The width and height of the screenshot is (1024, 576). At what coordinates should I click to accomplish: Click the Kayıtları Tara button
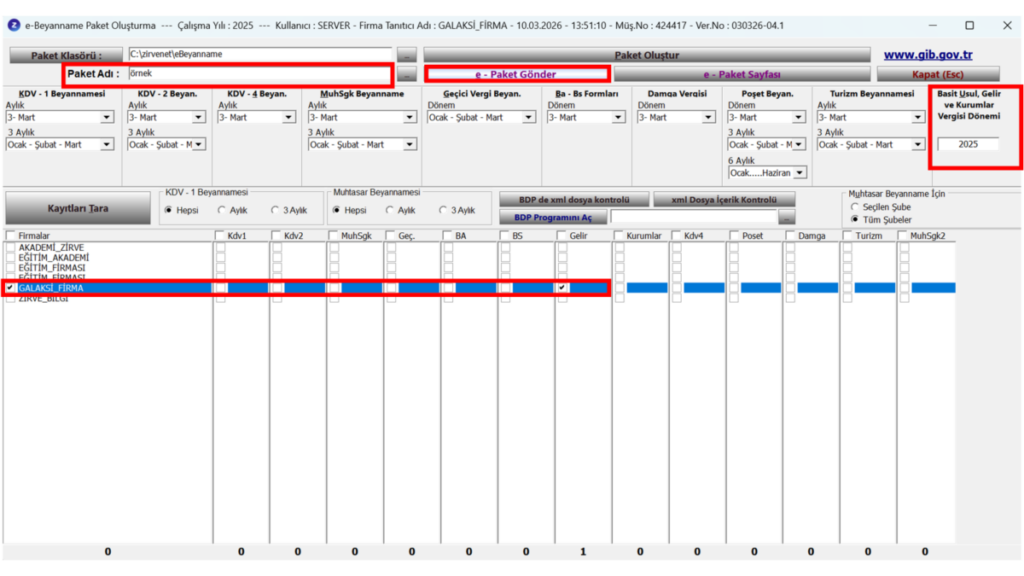click(78, 208)
